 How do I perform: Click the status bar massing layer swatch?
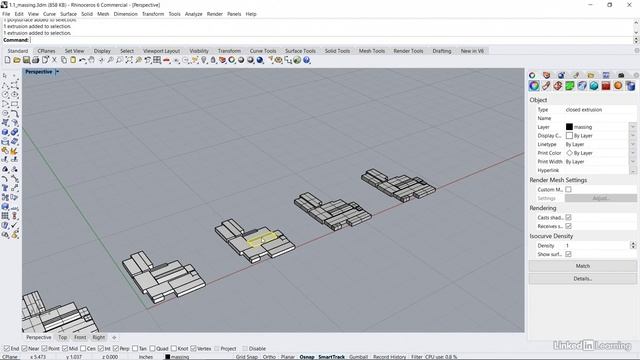pos(167,357)
